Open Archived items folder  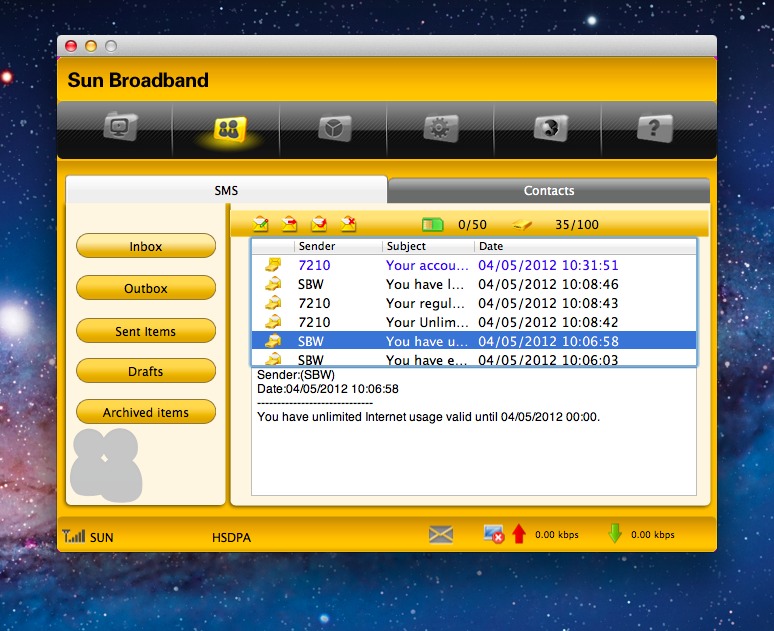click(x=146, y=412)
